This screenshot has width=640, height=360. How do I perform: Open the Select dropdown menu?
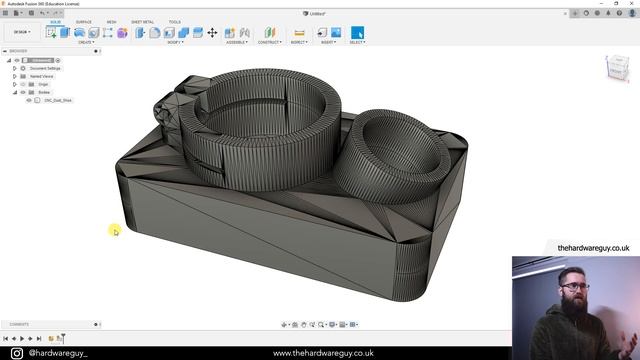point(357,42)
